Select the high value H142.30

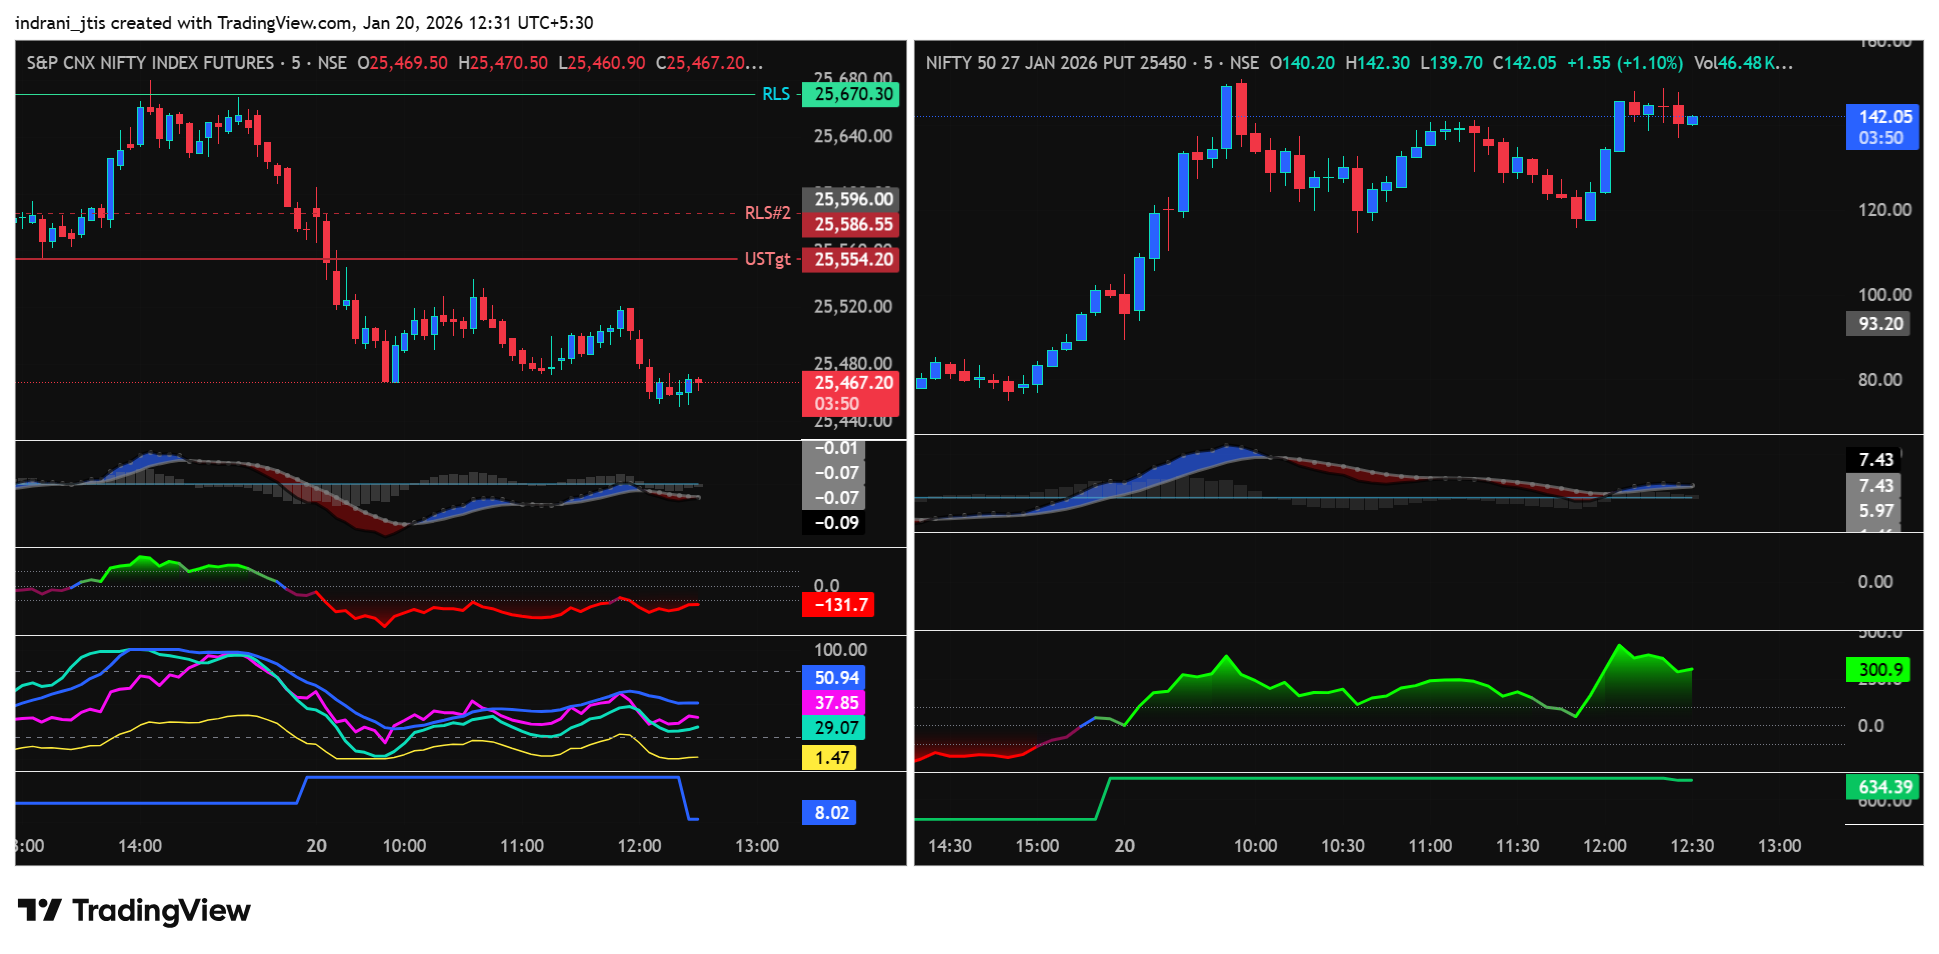click(1377, 63)
